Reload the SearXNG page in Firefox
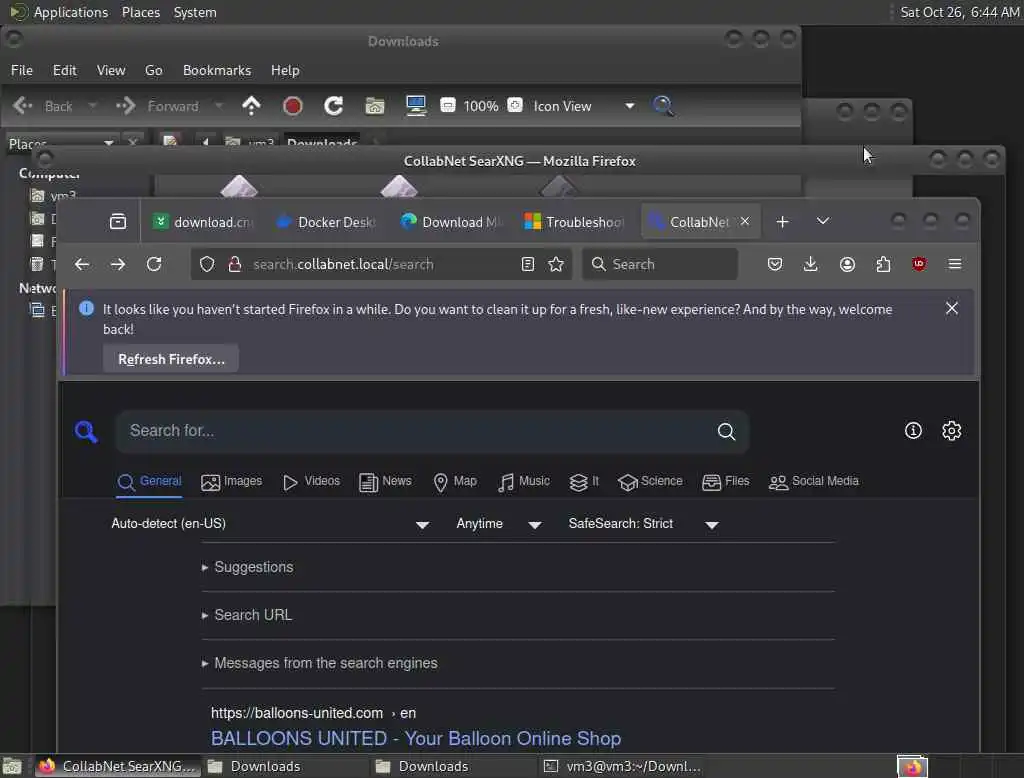 tap(154, 264)
